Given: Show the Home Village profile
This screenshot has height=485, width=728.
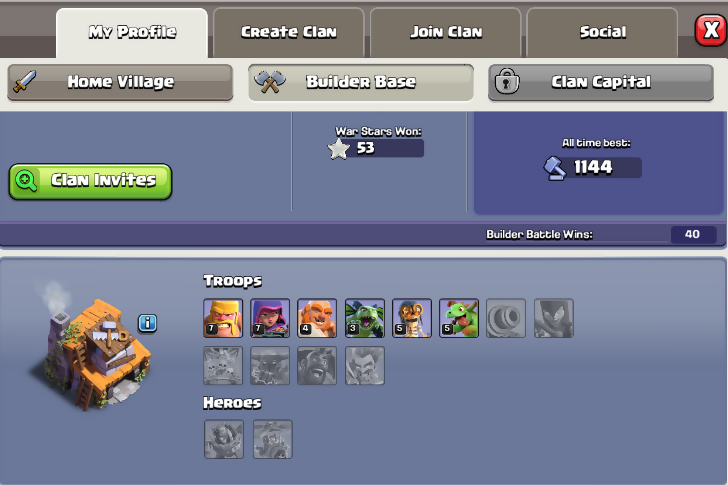Looking at the screenshot, I should (x=120, y=82).
